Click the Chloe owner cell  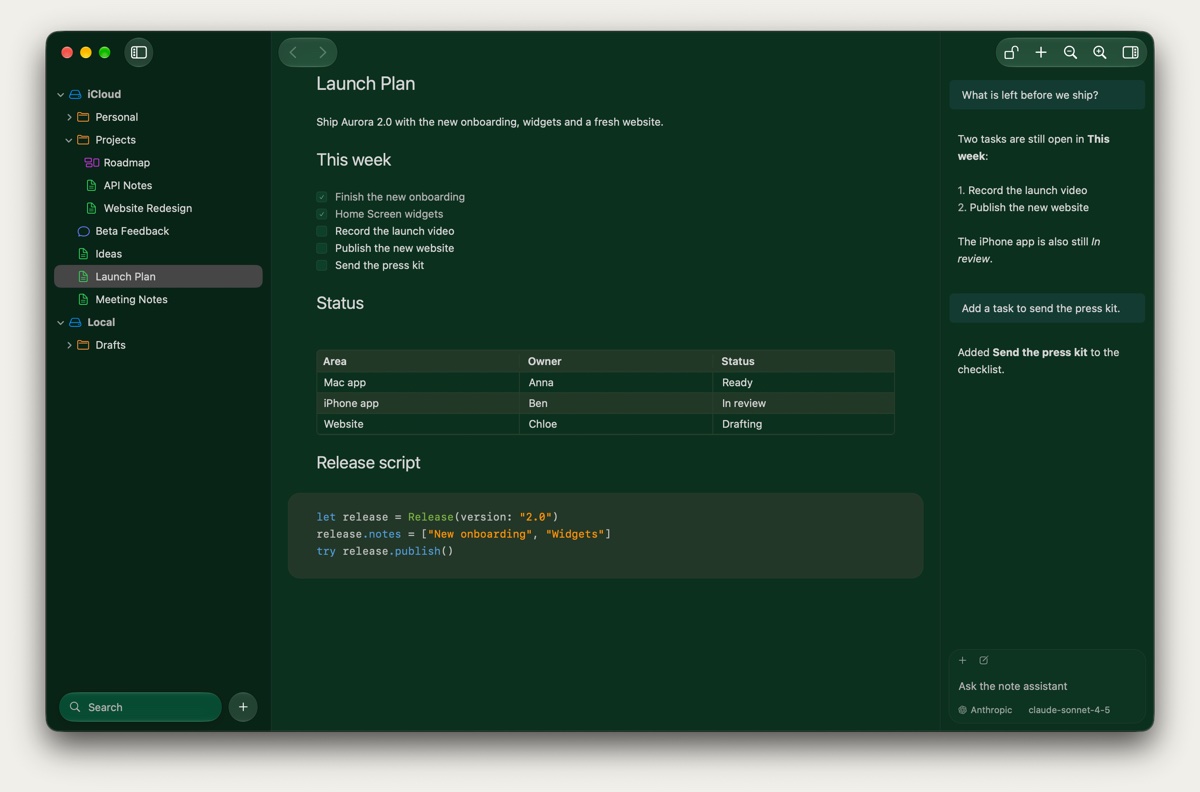tap(617, 424)
